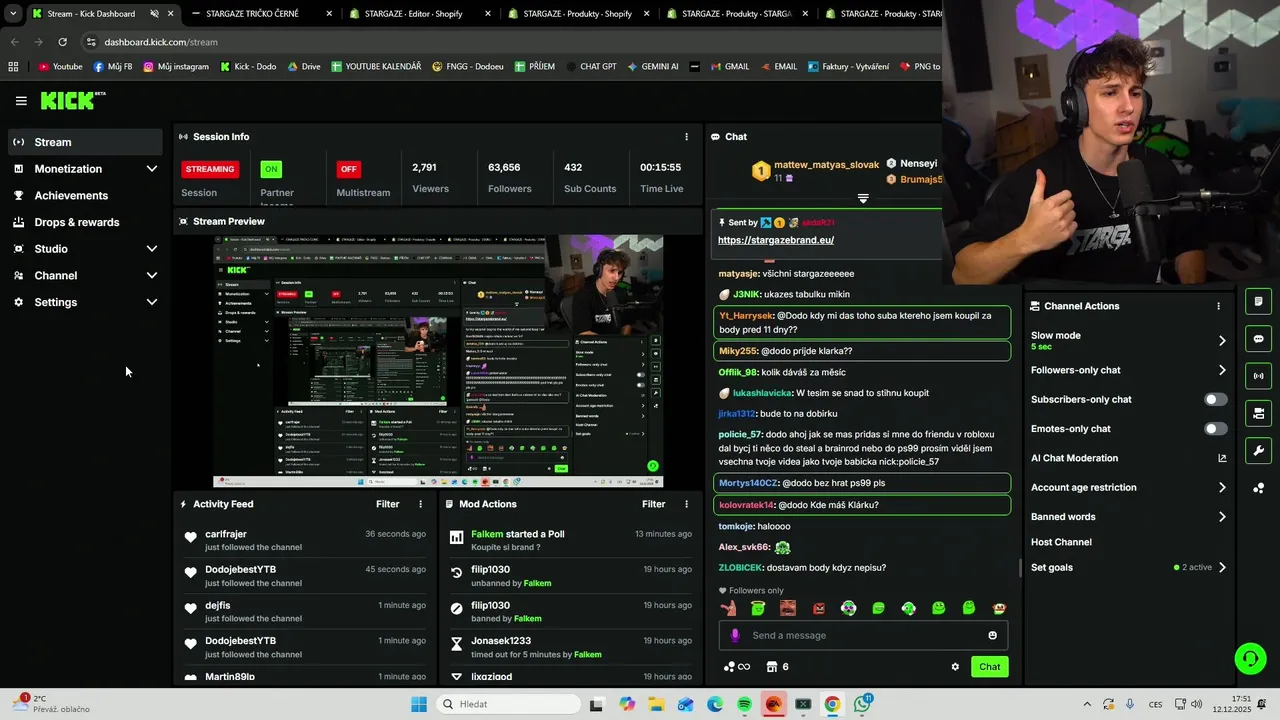Open Channel Actions three-dot menu

(x=1218, y=306)
